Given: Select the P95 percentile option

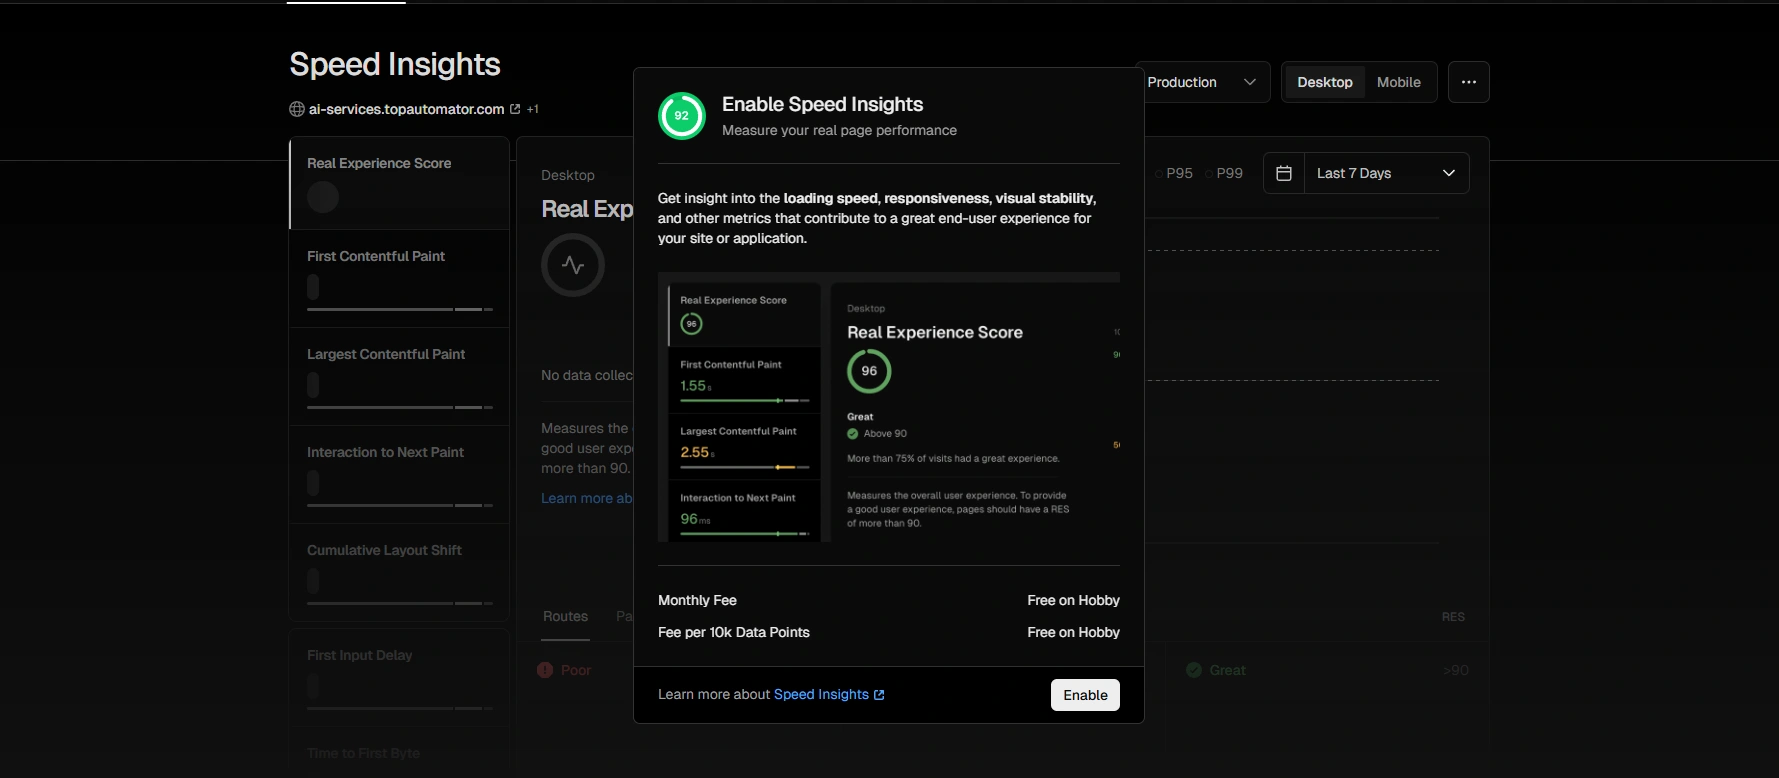Looking at the screenshot, I should pos(1175,173).
